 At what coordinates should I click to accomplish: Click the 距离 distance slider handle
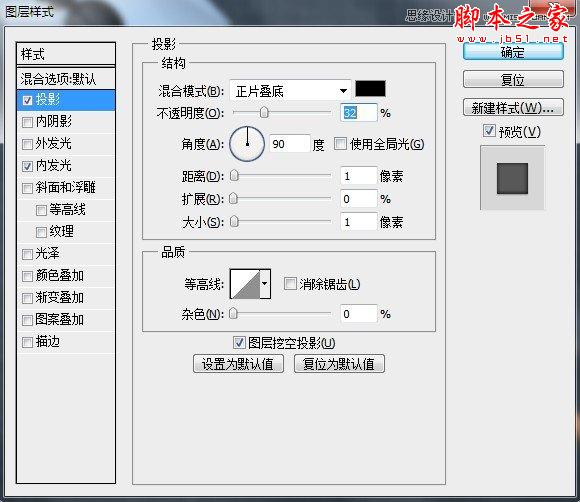pyautogui.click(x=234, y=175)
